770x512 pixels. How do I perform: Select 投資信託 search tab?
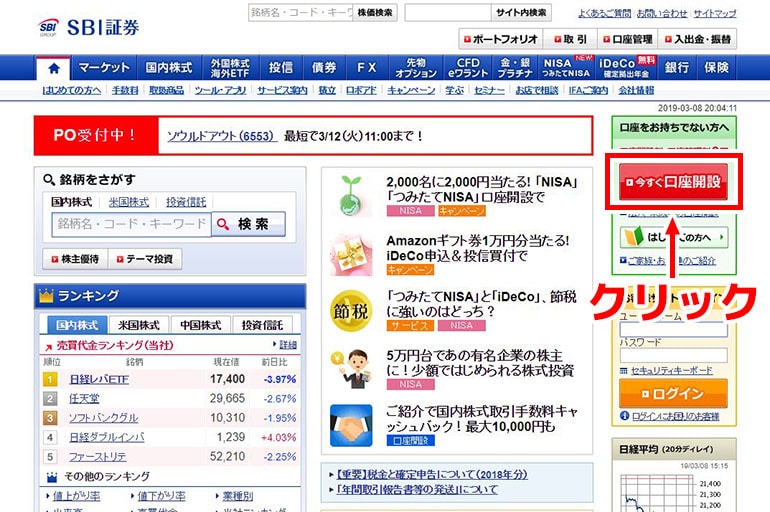[x=186, y=202]
